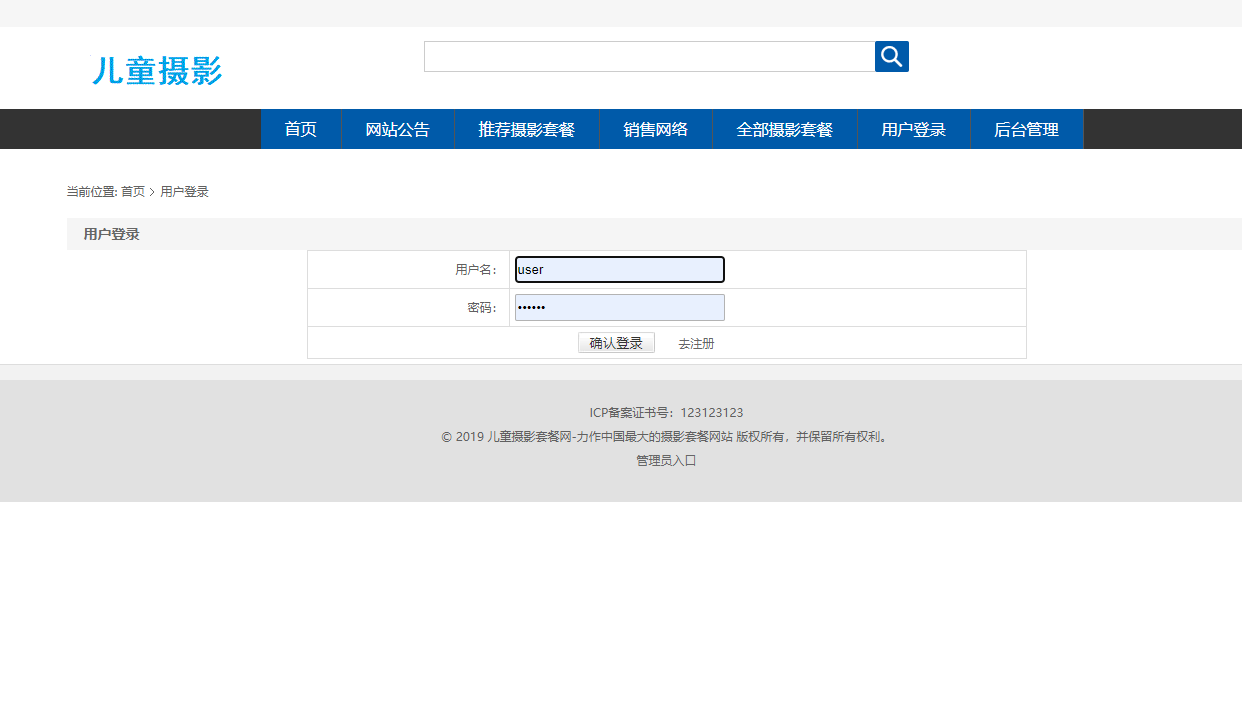Open the 网站公告 announcements page
This screenshot has width=1242, height=727.
[x=398, y=129]
